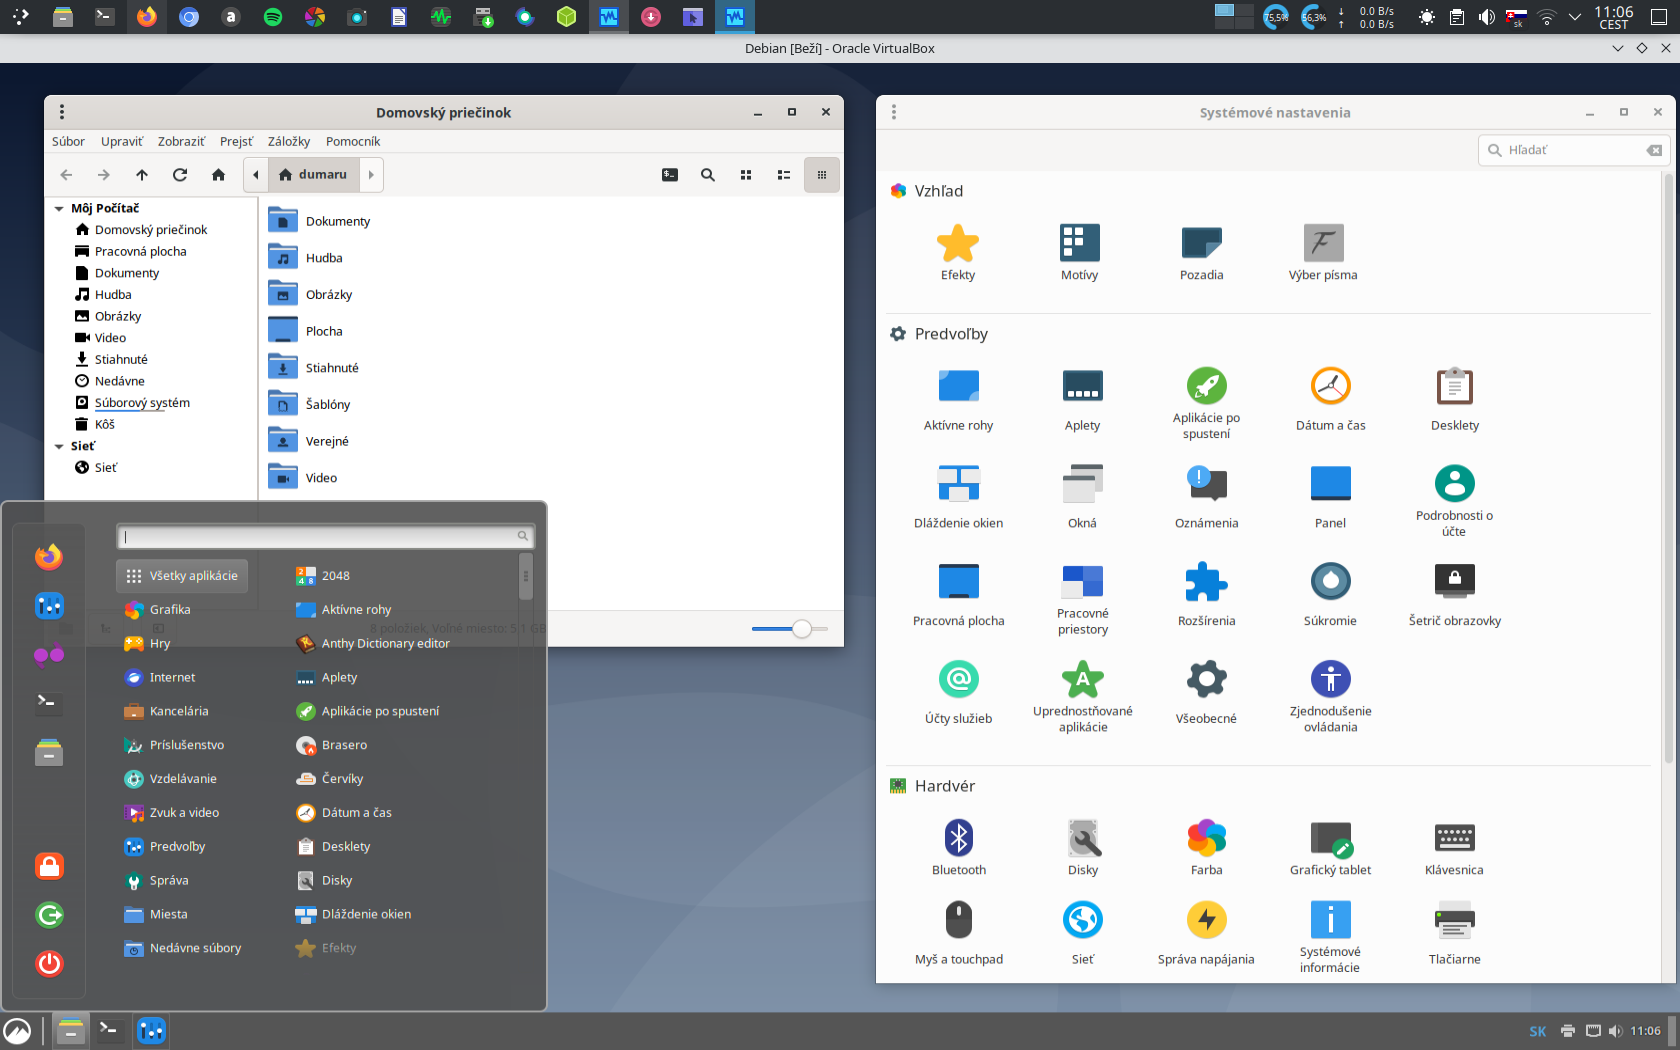This screenshot has width=1680, height=1050.
Task: Open the Pomocník menu
Action: [353, 142]
